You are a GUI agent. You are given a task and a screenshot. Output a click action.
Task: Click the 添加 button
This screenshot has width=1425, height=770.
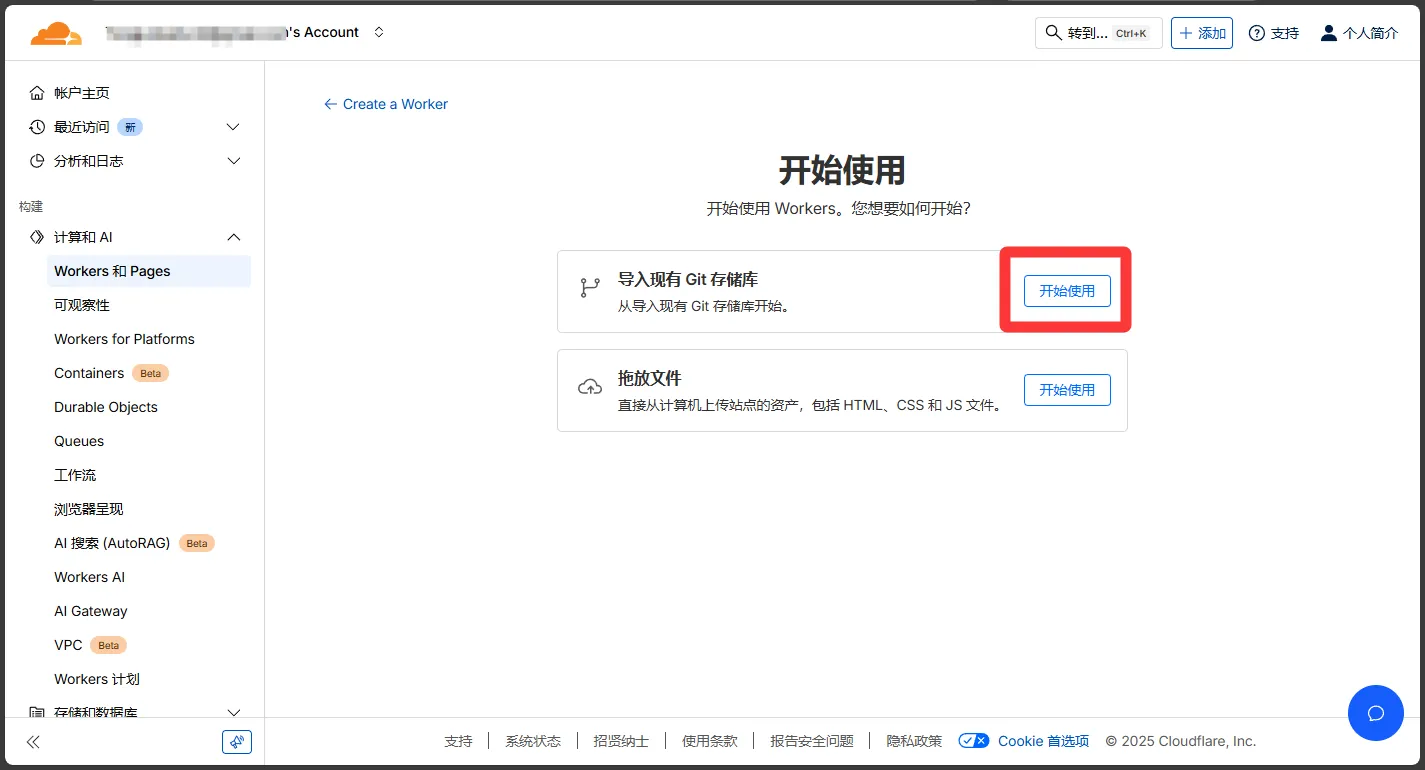(x=1202, y=33)
